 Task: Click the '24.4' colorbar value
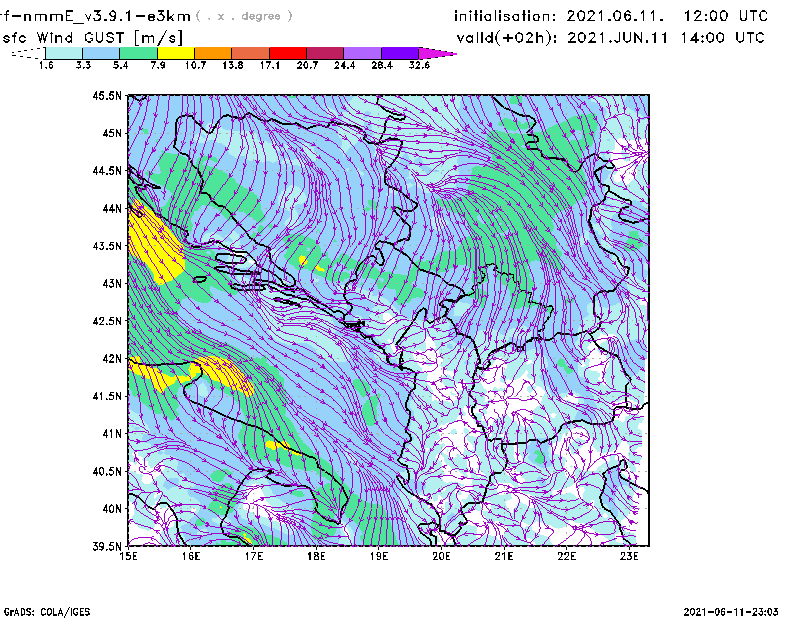(x=344, y=65)
